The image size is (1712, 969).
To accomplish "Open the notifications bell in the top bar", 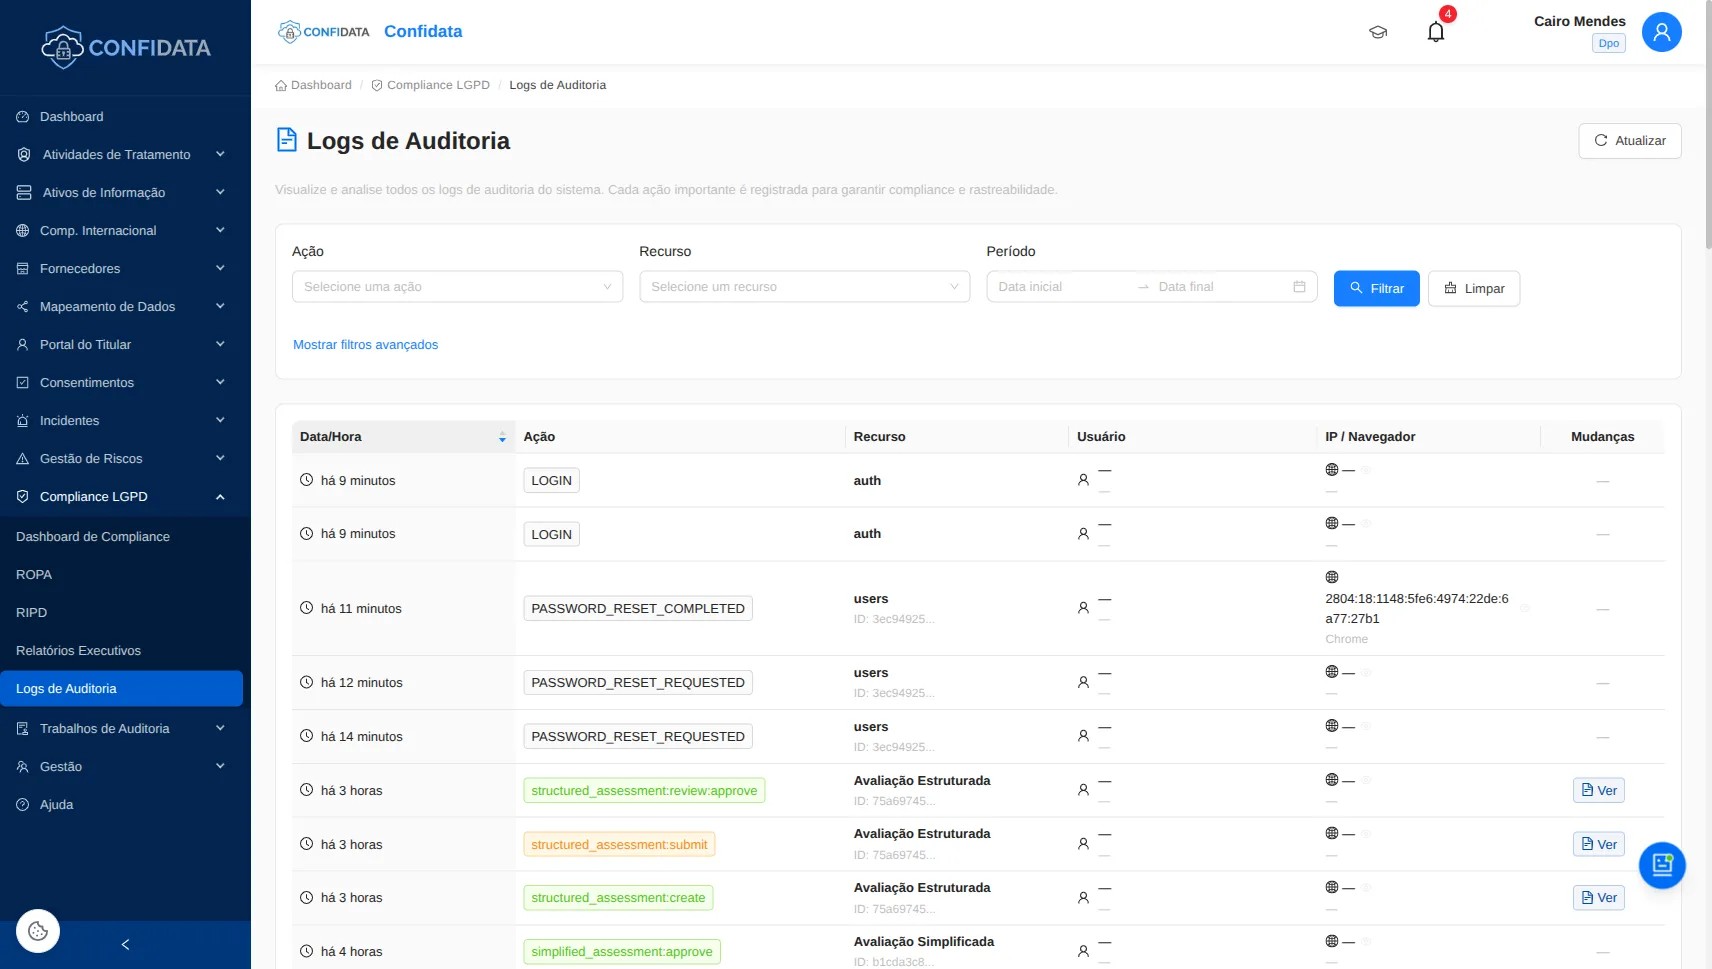I will [x=1436, y=31].
